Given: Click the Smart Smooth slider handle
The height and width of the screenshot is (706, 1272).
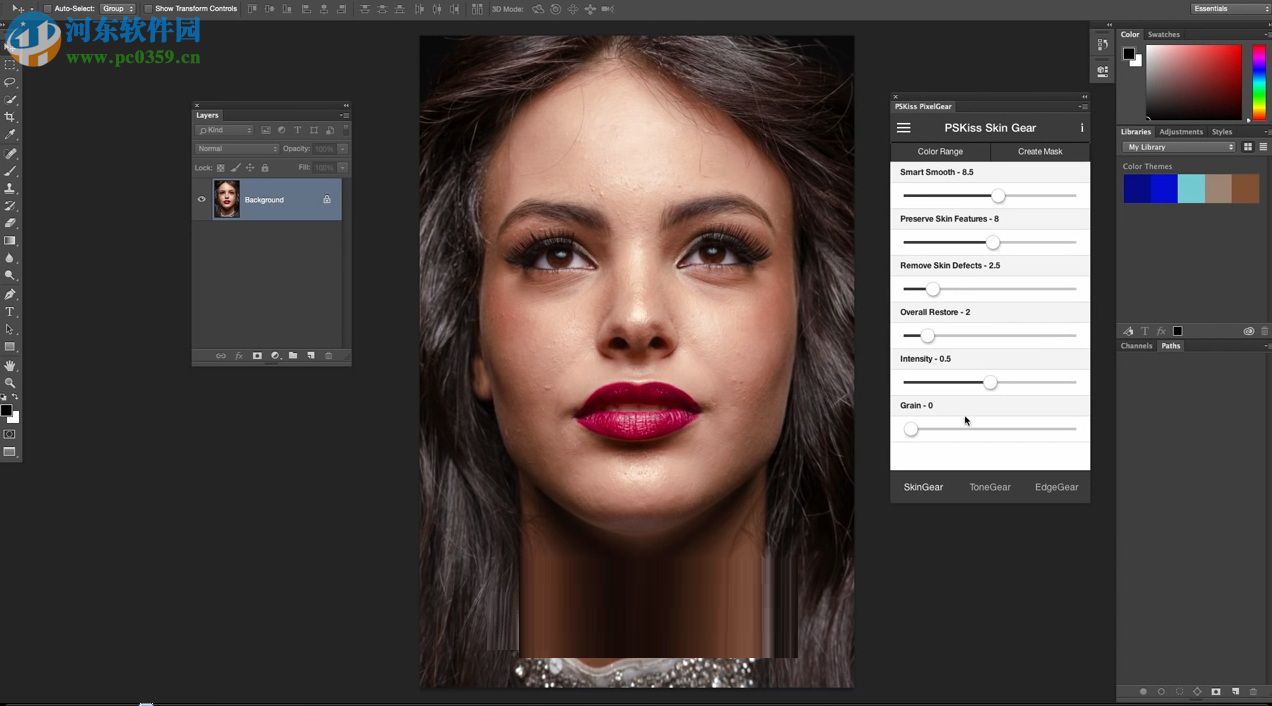Looking at the screenshot, I should point(997,196).
